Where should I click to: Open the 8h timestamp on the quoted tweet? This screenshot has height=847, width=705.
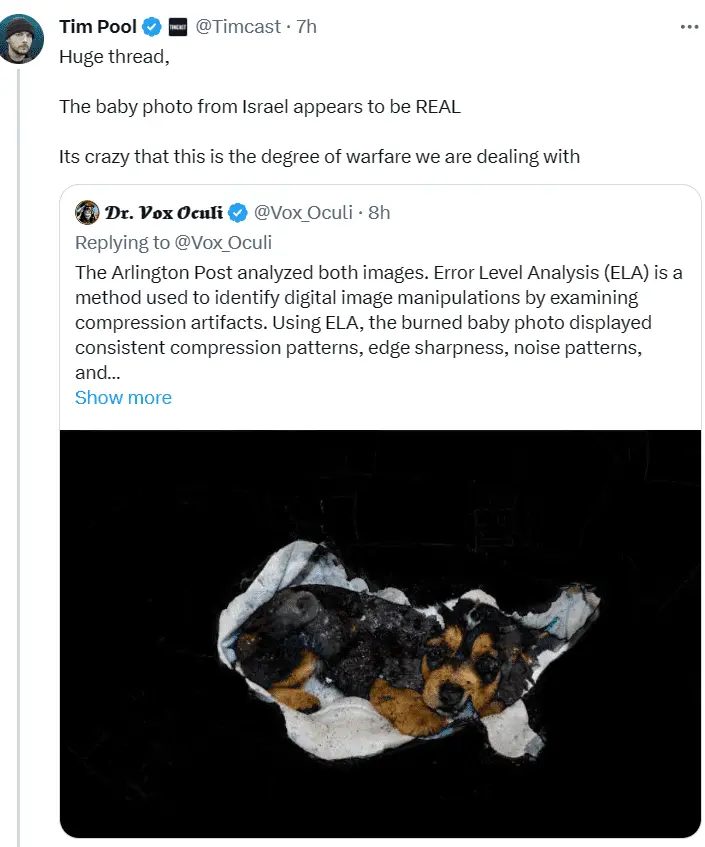pyautogui.click(x=379, y=212)
